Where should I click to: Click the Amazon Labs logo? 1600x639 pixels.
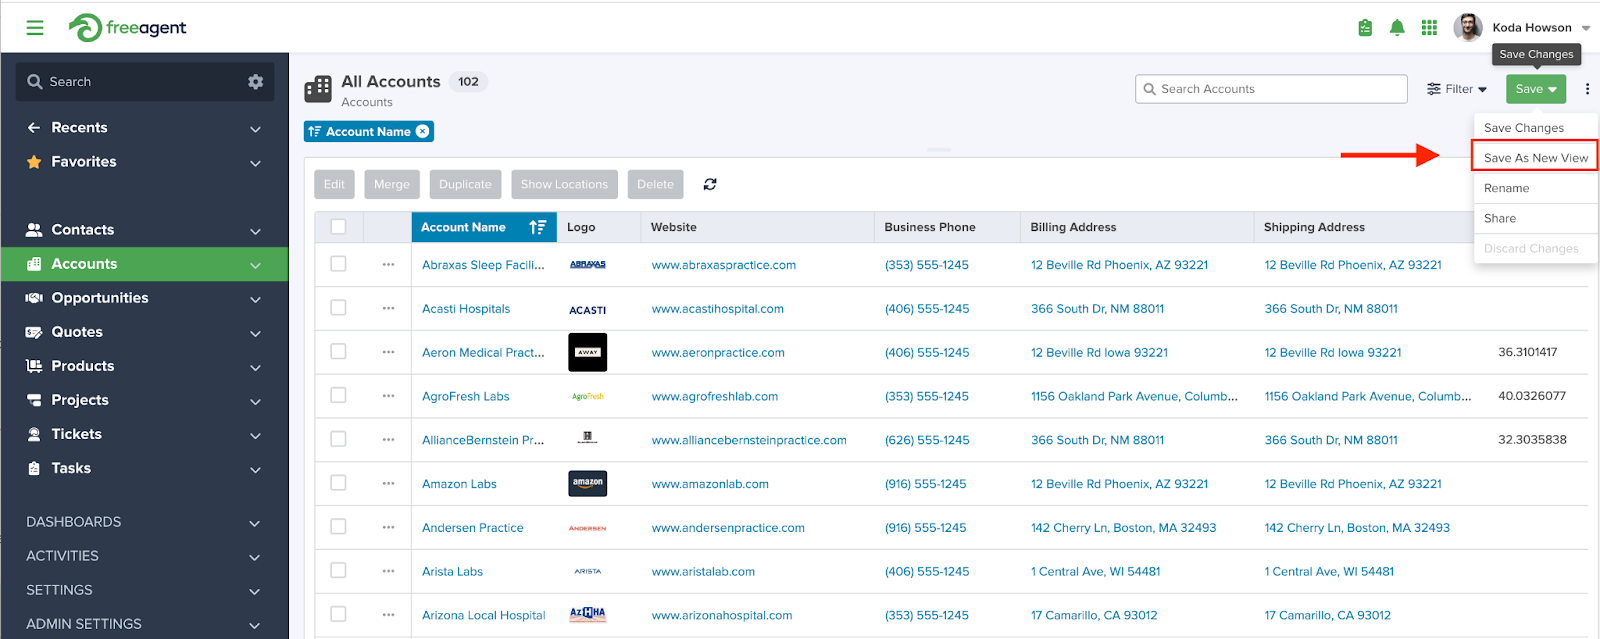click(588, 484)
